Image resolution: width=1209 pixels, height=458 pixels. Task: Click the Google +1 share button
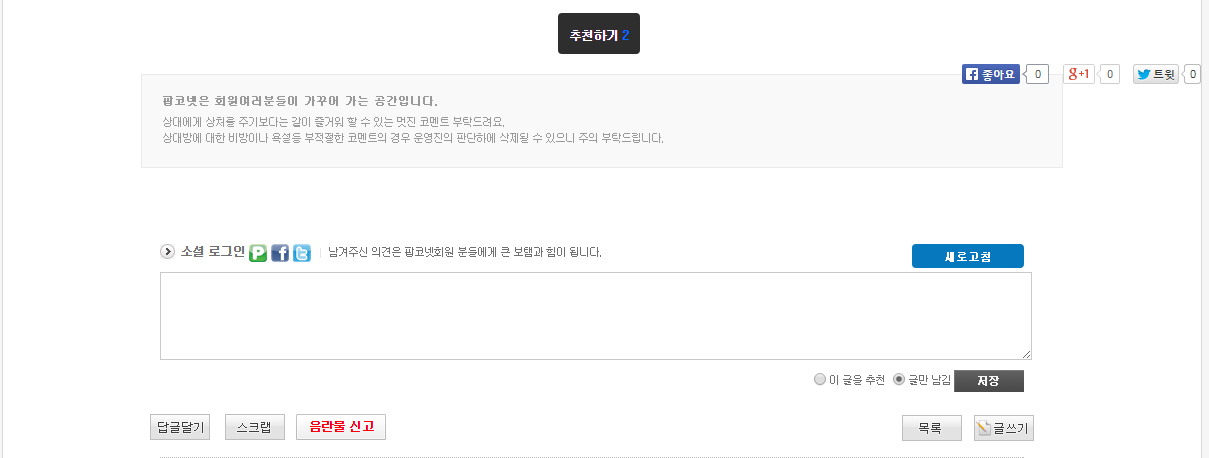[1079, 74]
